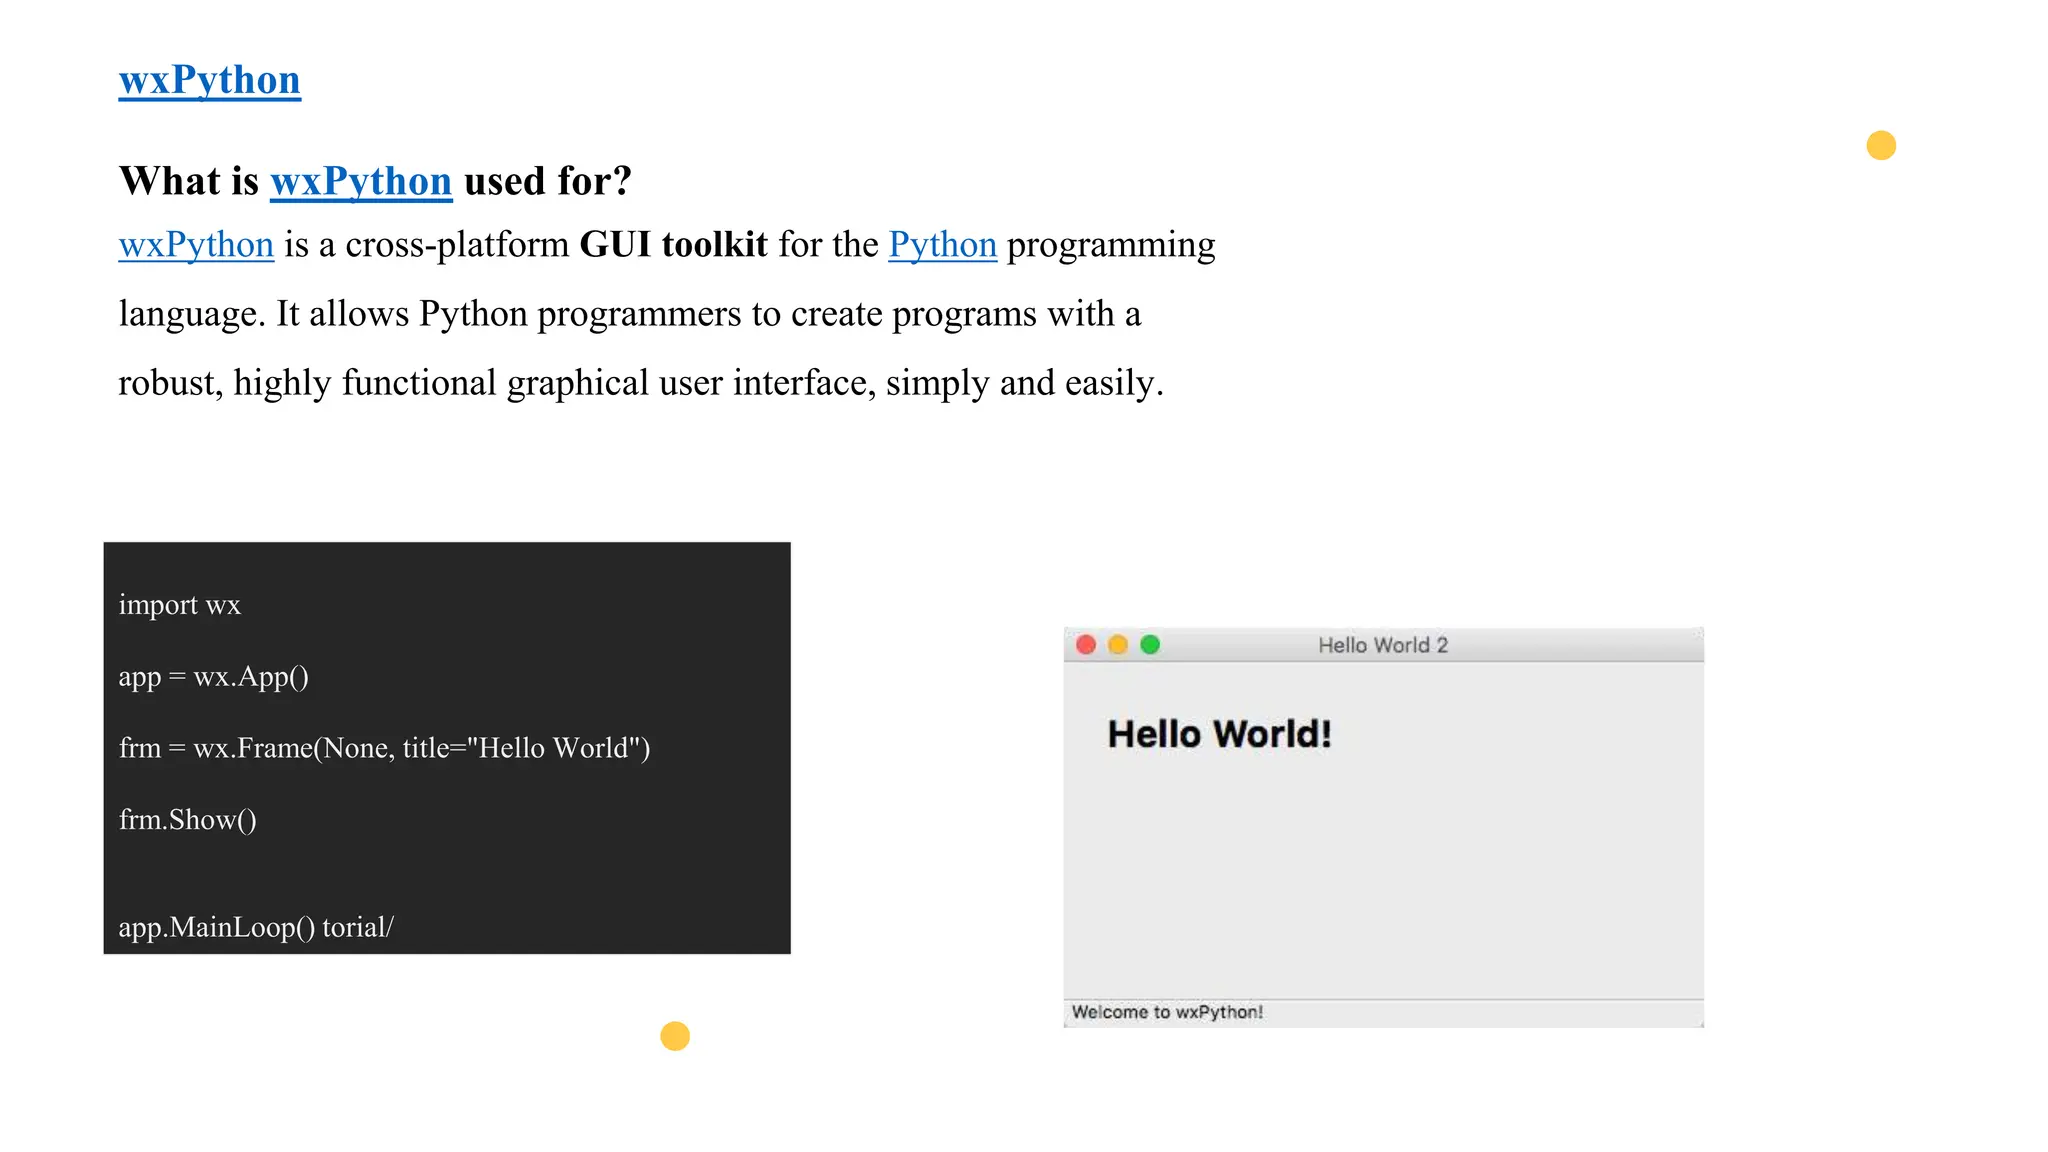
Task: Click the 'app = wx.App()' code line
Action: tap(213, 677)
